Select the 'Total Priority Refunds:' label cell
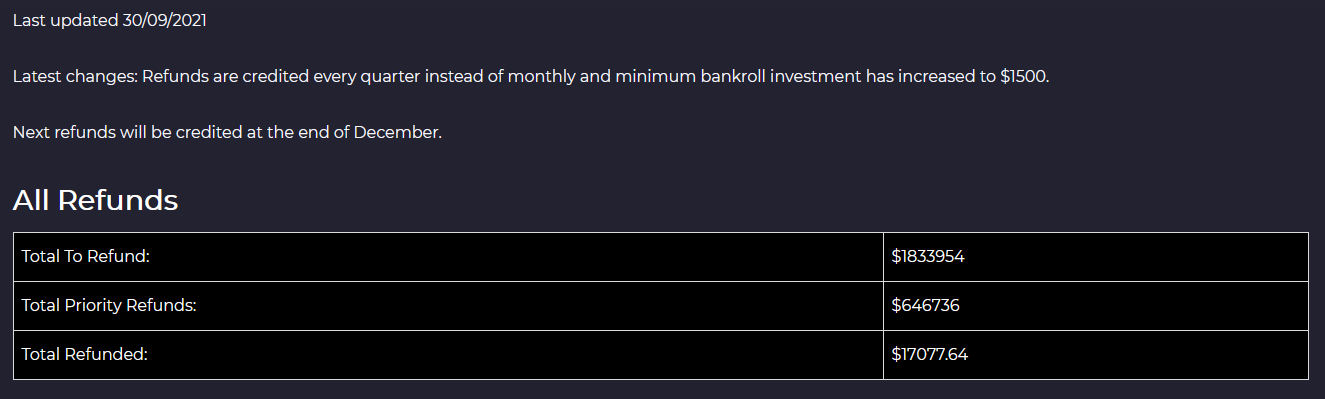 tap(448, 306)
